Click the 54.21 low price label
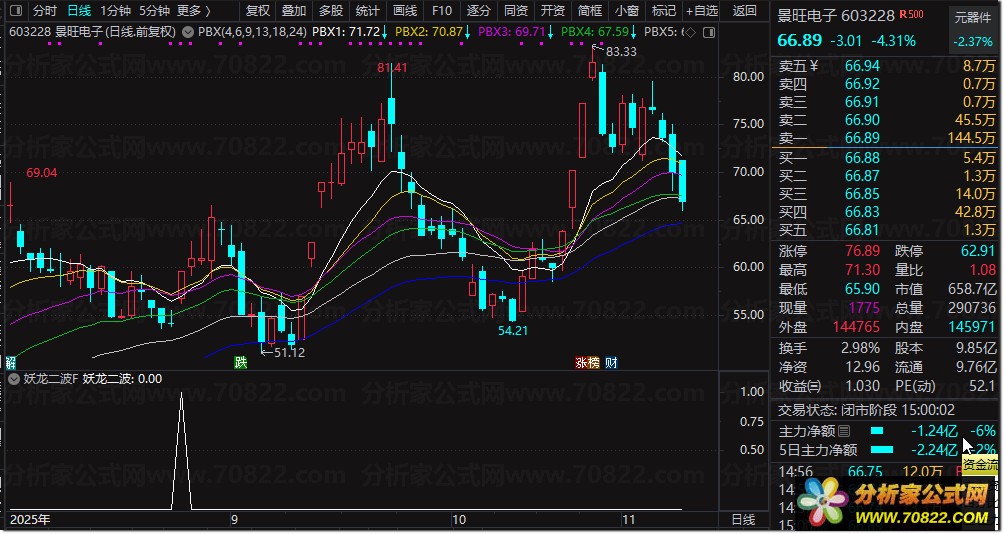1005x534 pixels. [513, 331]
